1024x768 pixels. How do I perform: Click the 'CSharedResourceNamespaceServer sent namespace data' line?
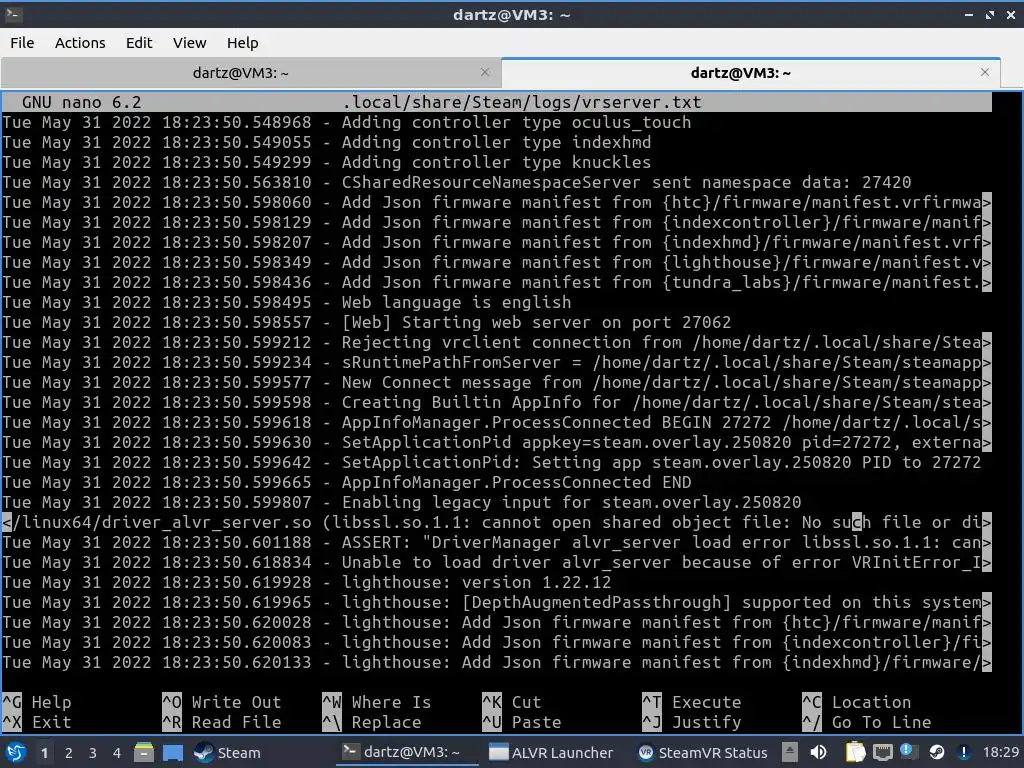click(x=456, y=182)
